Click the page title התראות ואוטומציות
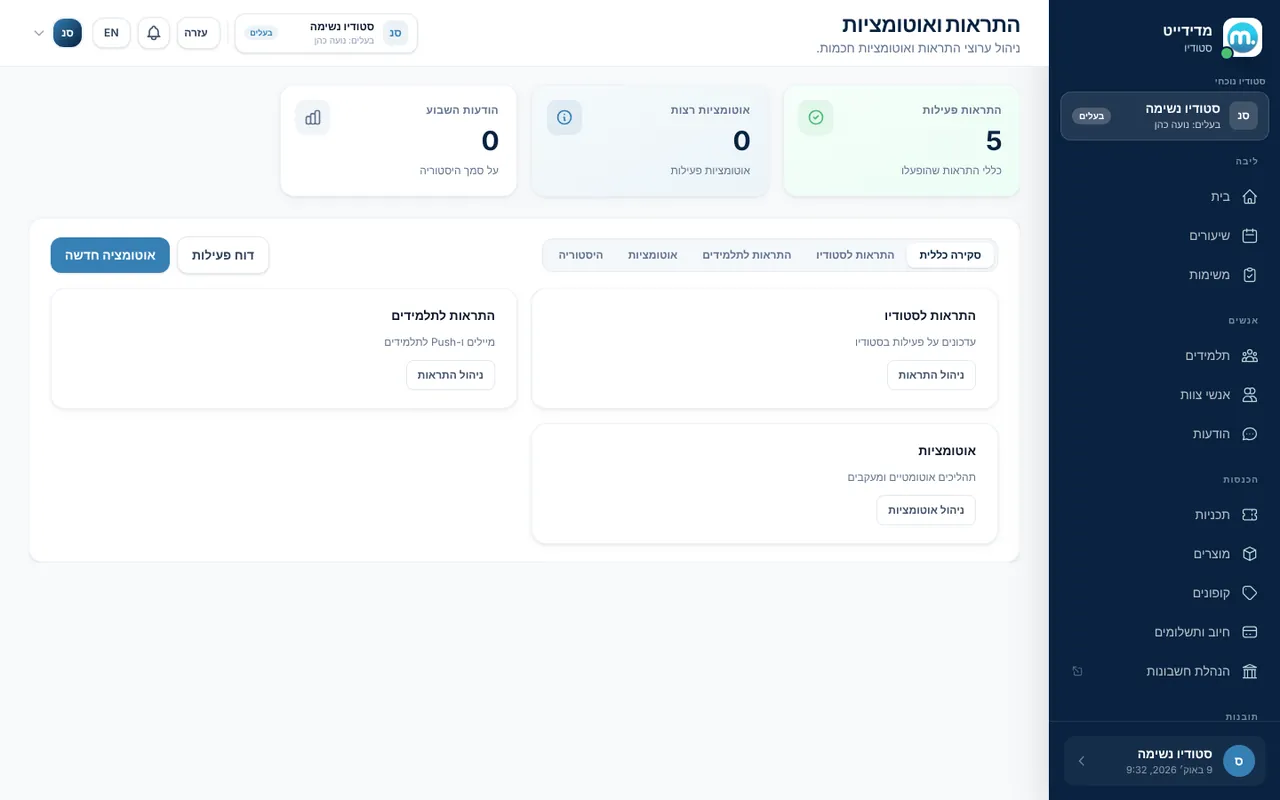Screen dimensions: 1280x800 [931, 25]
